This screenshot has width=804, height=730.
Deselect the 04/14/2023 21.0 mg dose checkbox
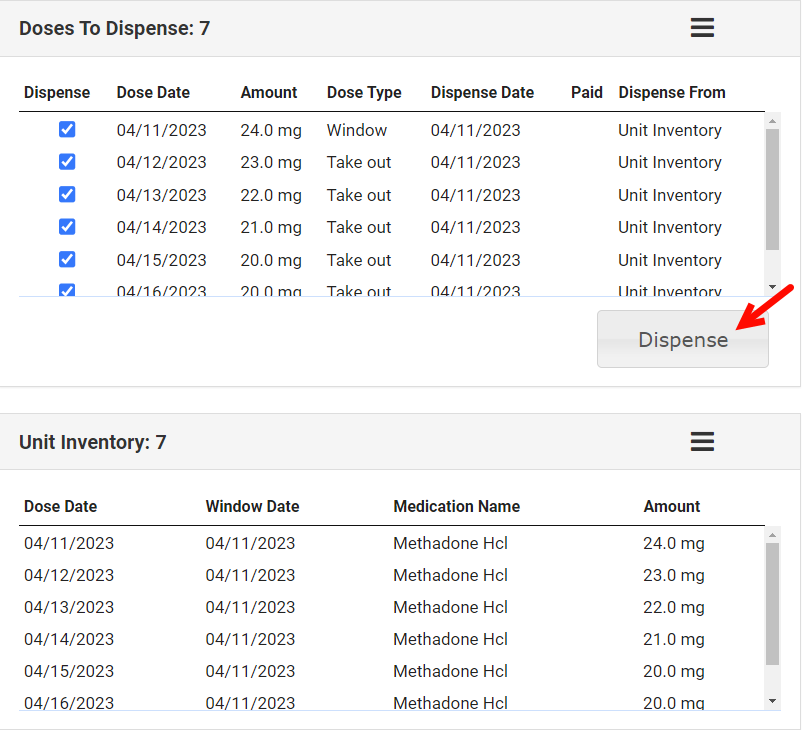coord(67,227)
